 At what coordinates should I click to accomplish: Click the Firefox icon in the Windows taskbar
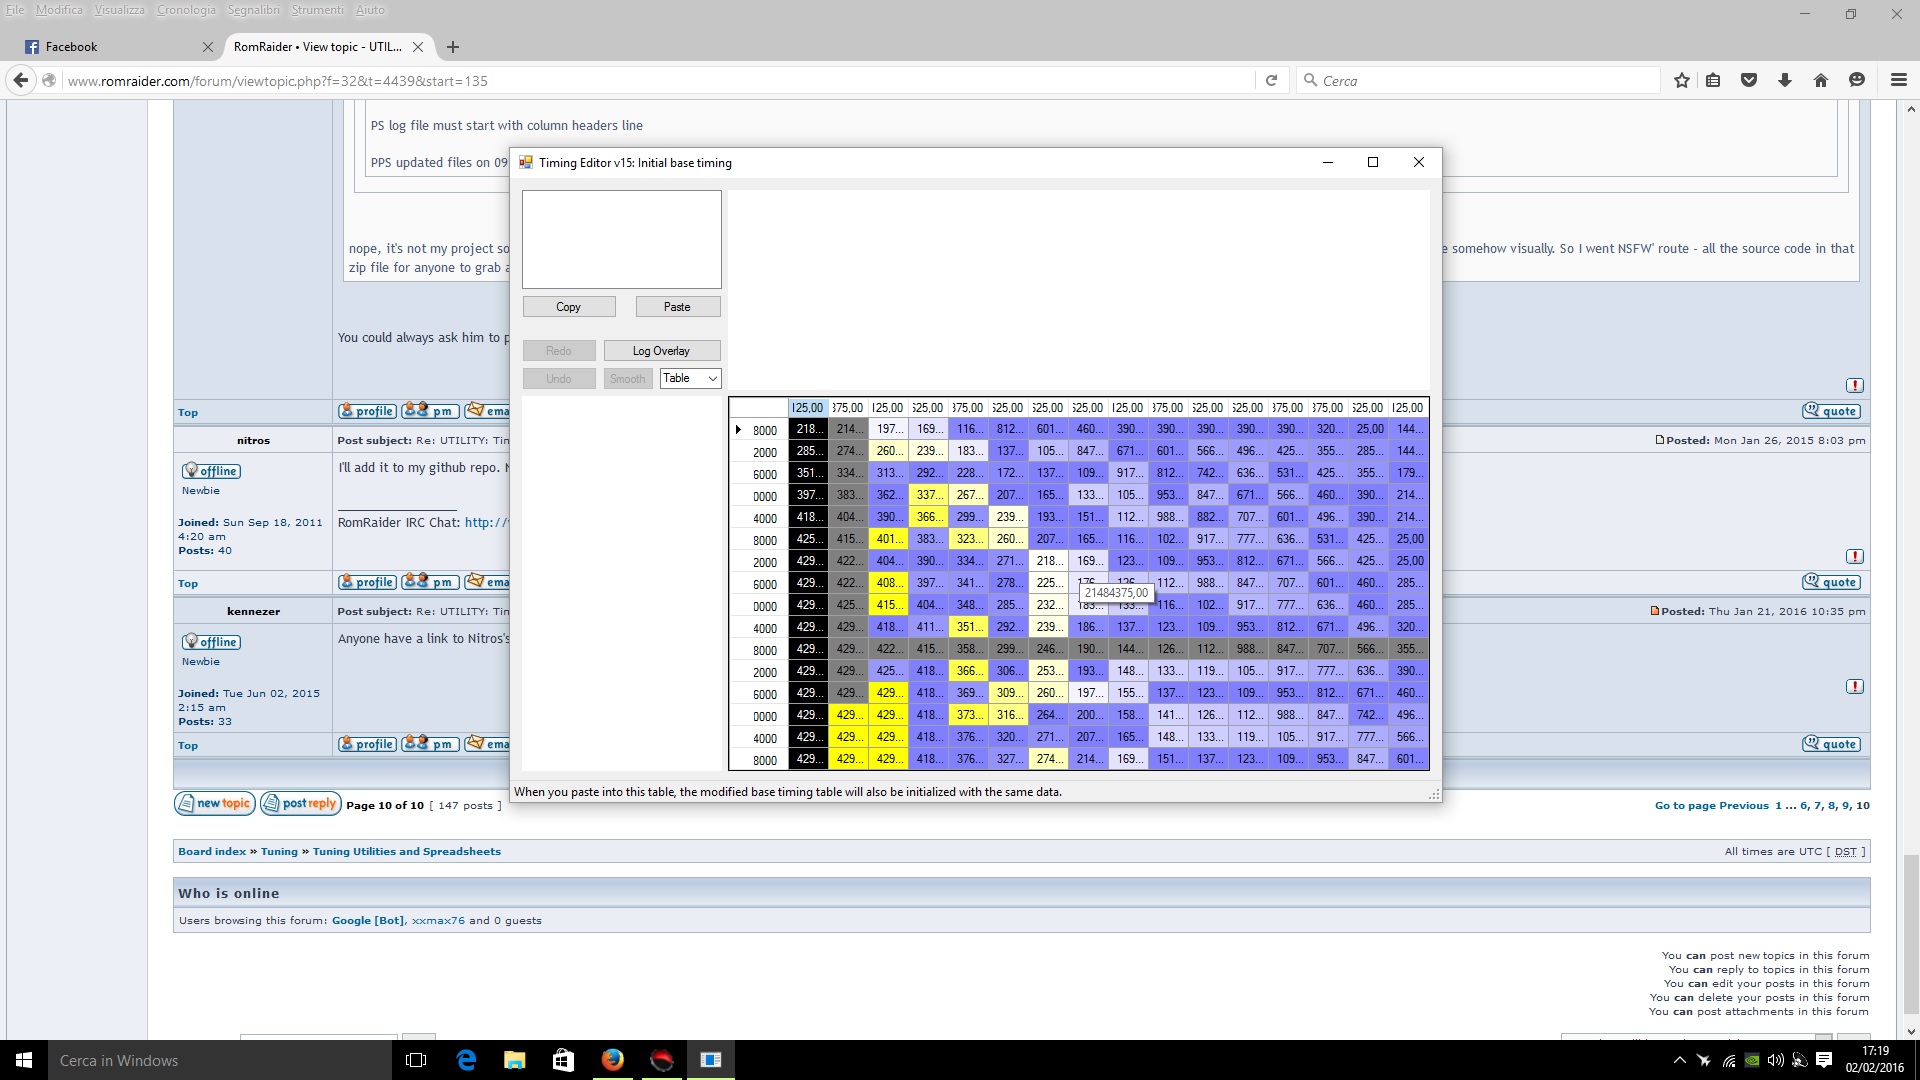613,1060
